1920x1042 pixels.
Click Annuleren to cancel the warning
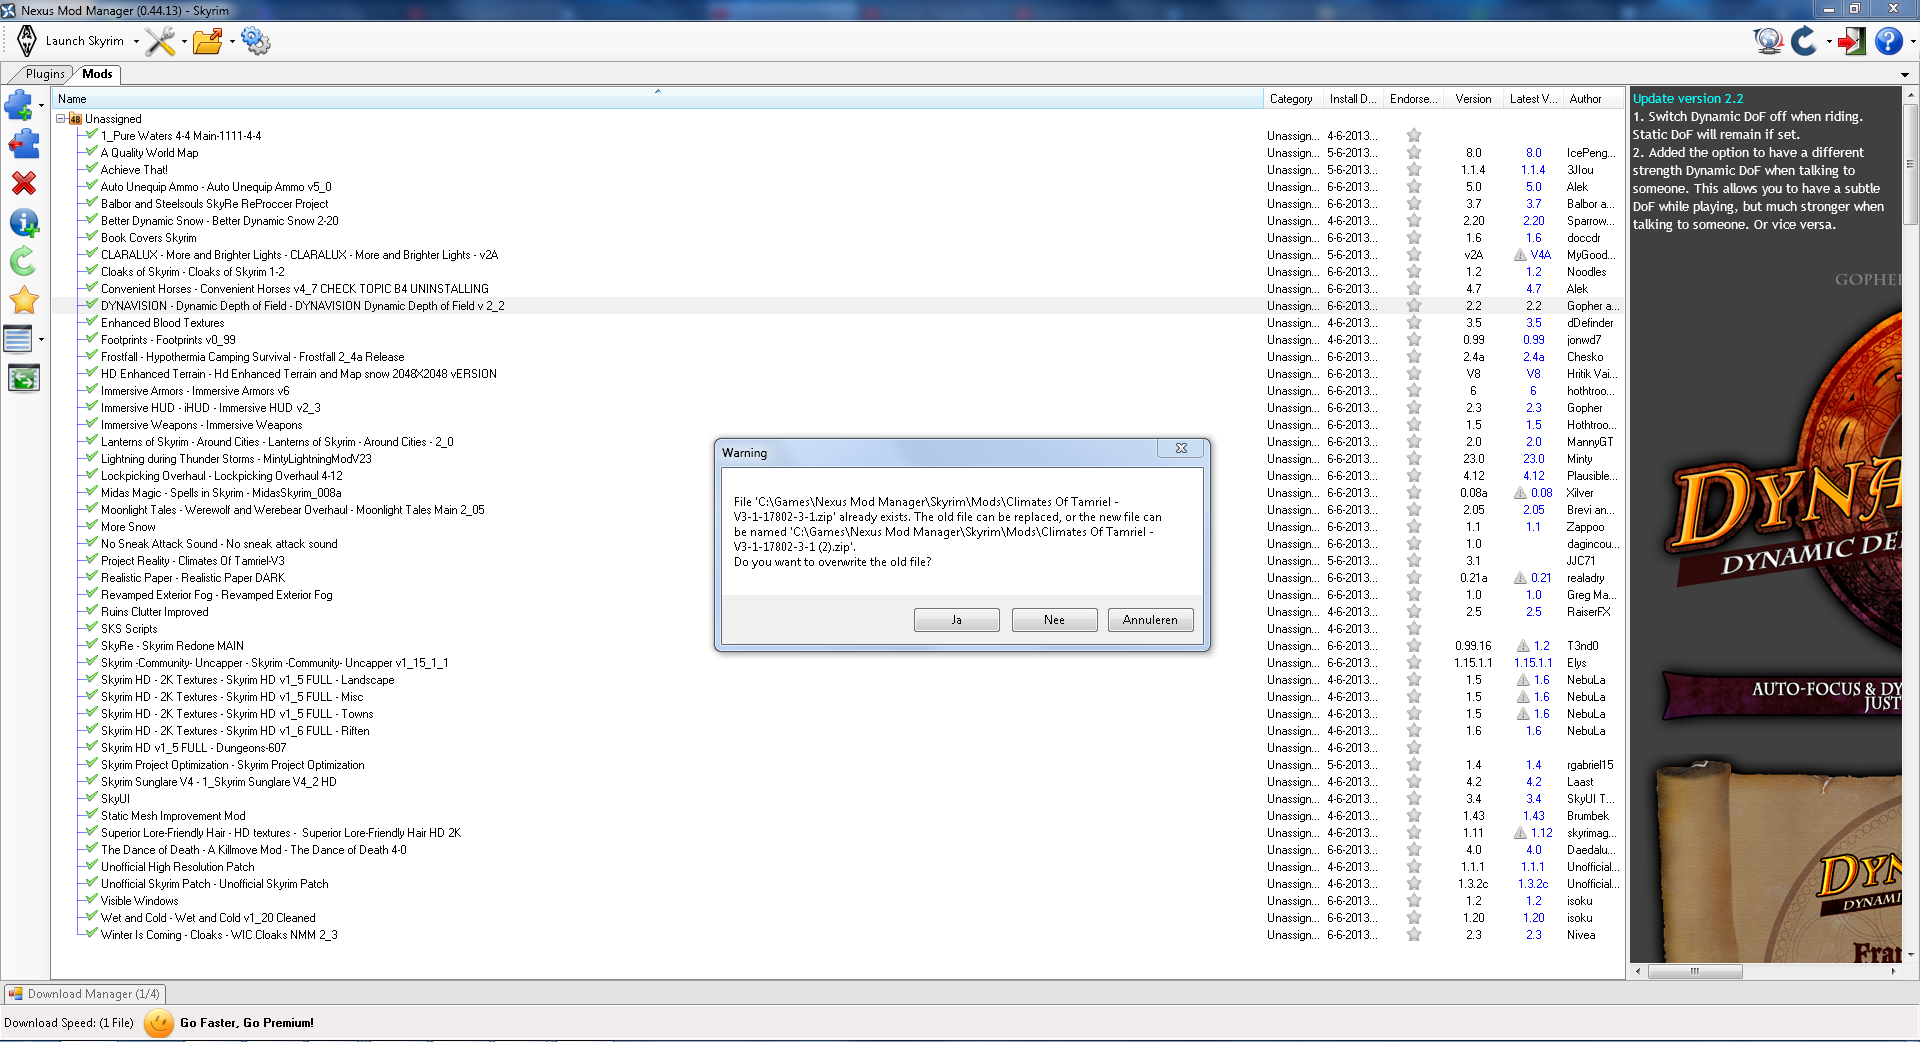tap(1150, 620)
